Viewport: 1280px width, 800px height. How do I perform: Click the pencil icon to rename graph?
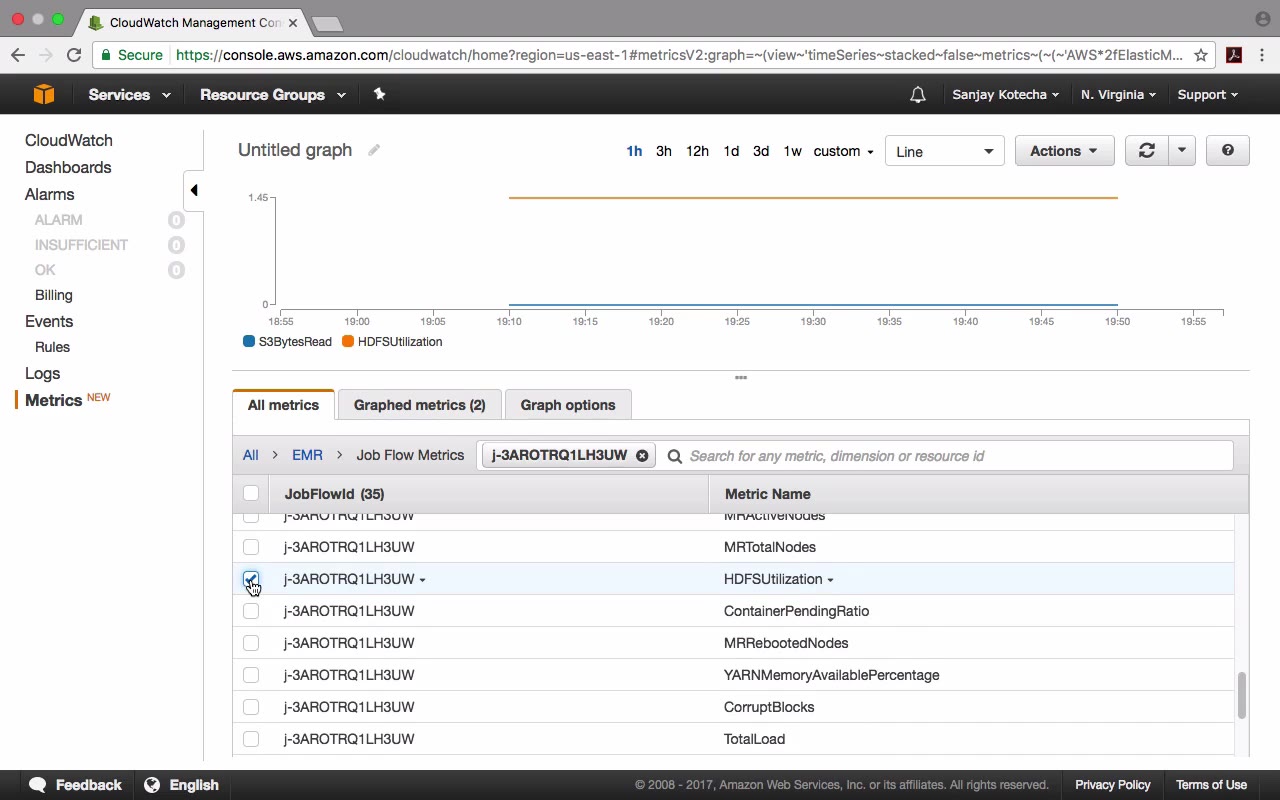click(374, 150)
